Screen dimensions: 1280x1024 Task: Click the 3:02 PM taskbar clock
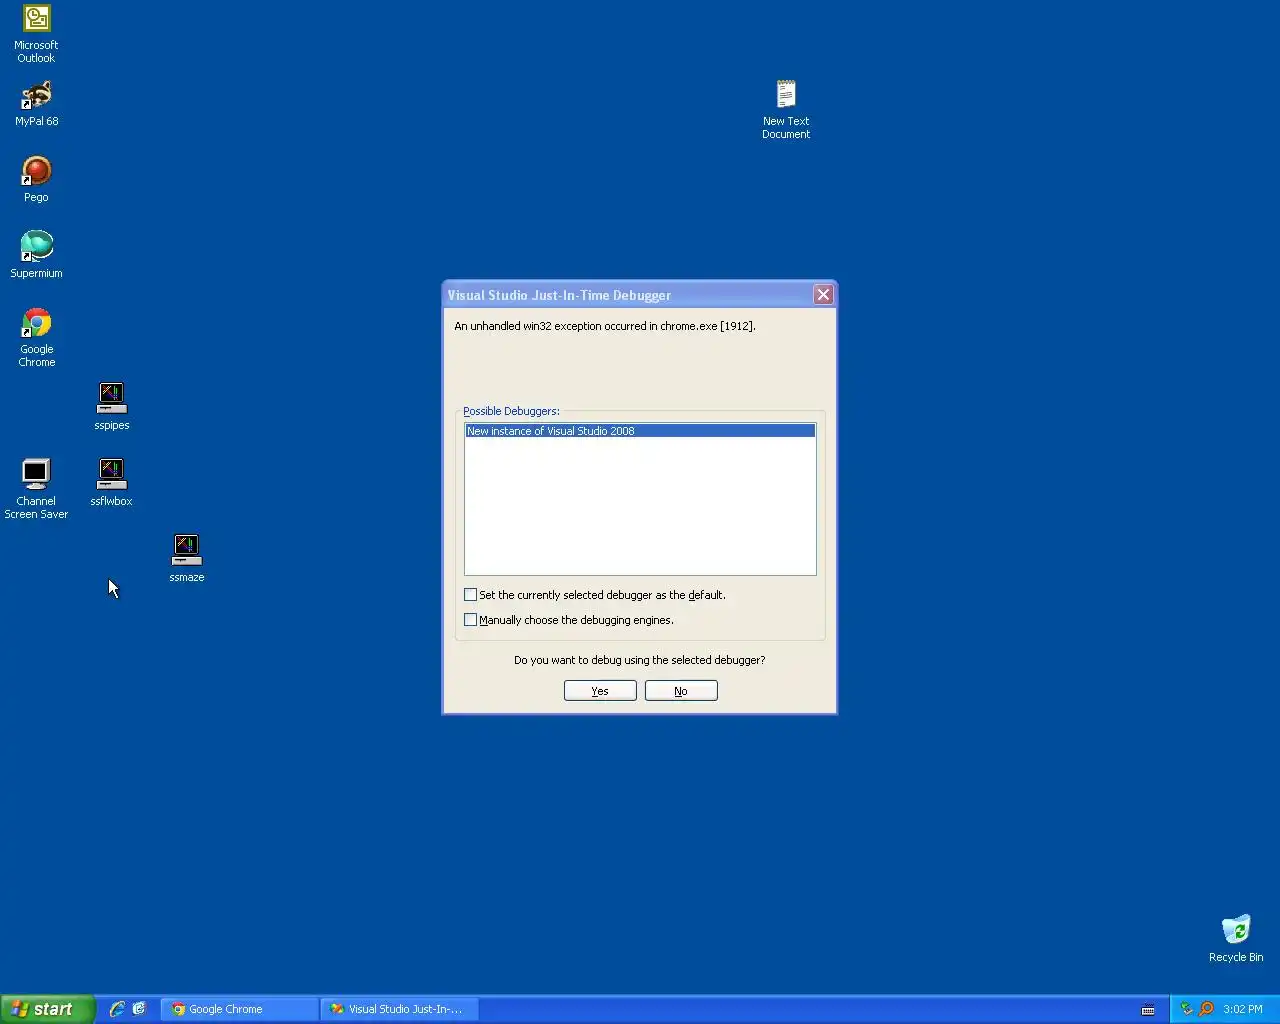point(1243,1009)
